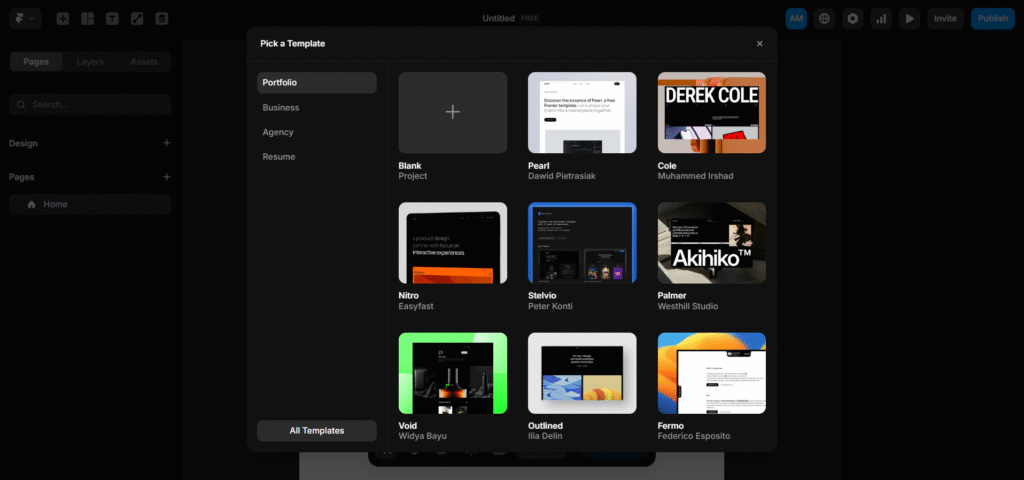Select the Resume category
This screenshot has width=1024, height=480.
317,157
